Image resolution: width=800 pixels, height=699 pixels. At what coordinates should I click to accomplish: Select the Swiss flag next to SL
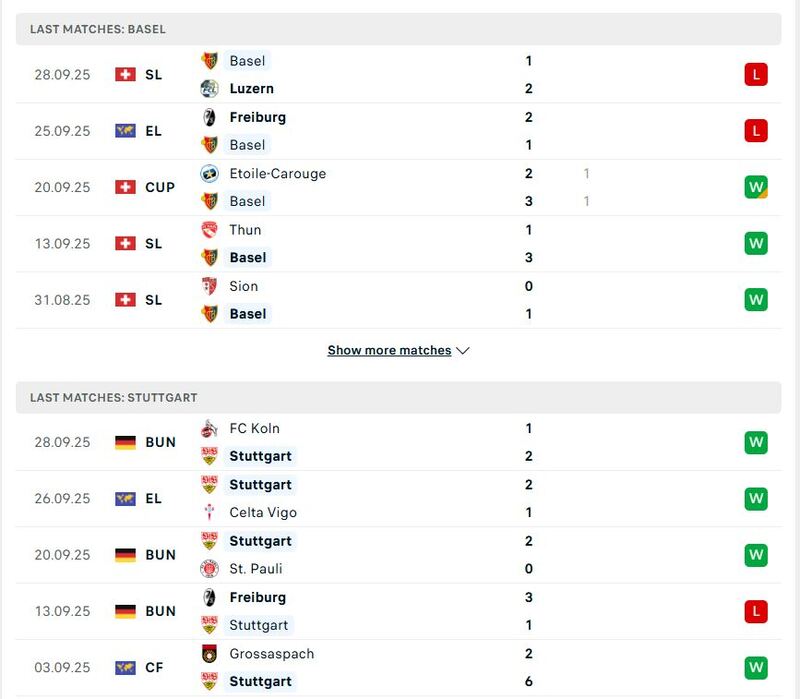coord(128,74)
